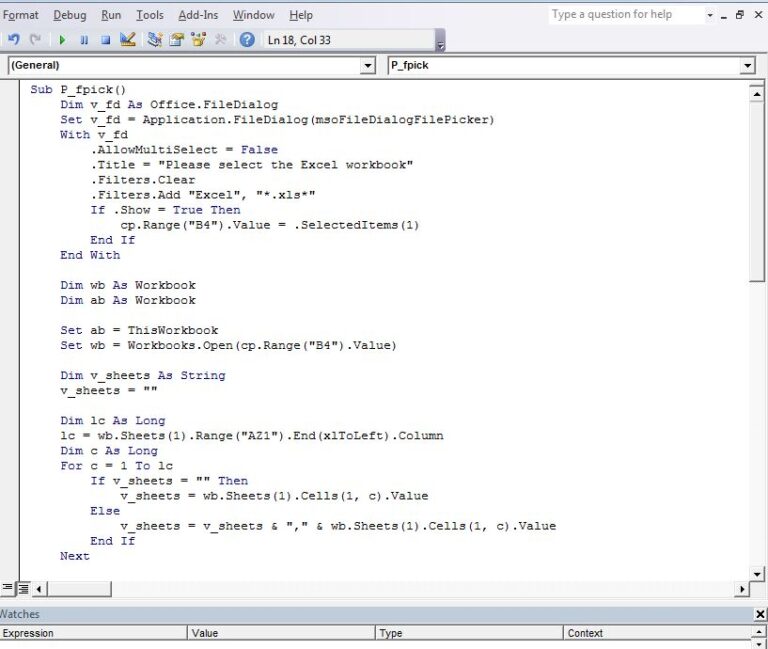Image resolution: width=768 pixels, height=649 pixels.
Task: Open the Debug menu
Action: click(70, 15)
